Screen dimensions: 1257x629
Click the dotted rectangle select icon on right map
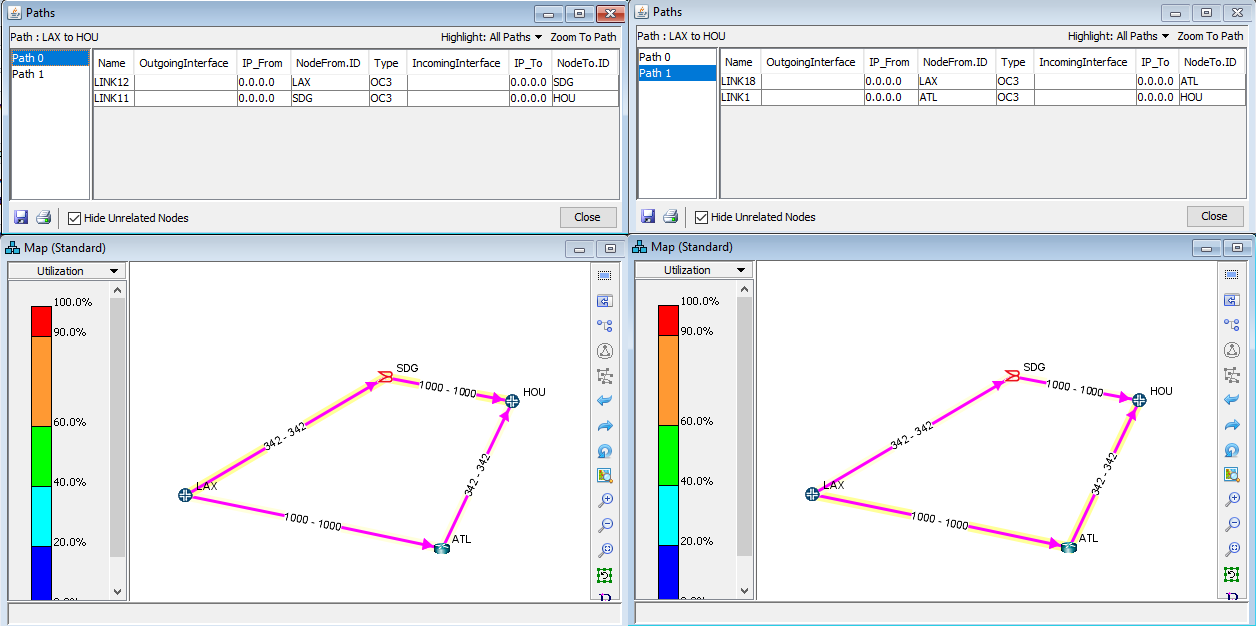tap(1231, 275)
